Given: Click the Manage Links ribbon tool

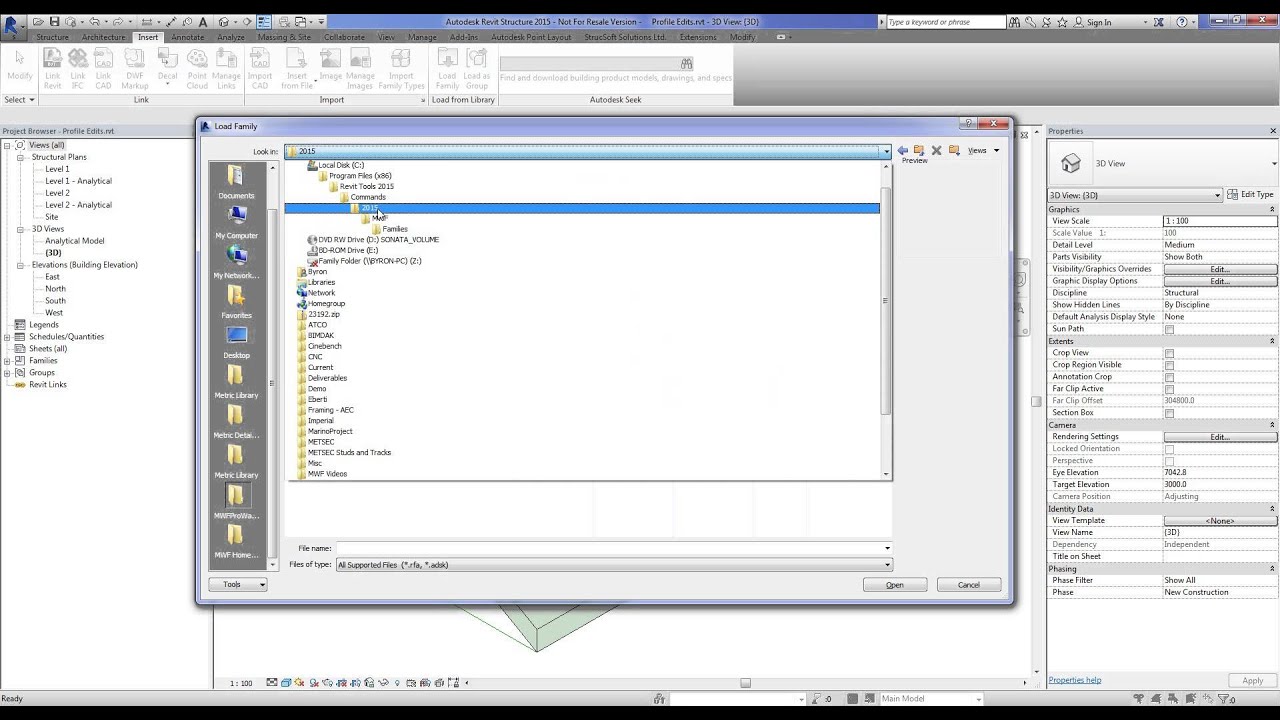Looking at the screenshot, I should click(226, 68).
